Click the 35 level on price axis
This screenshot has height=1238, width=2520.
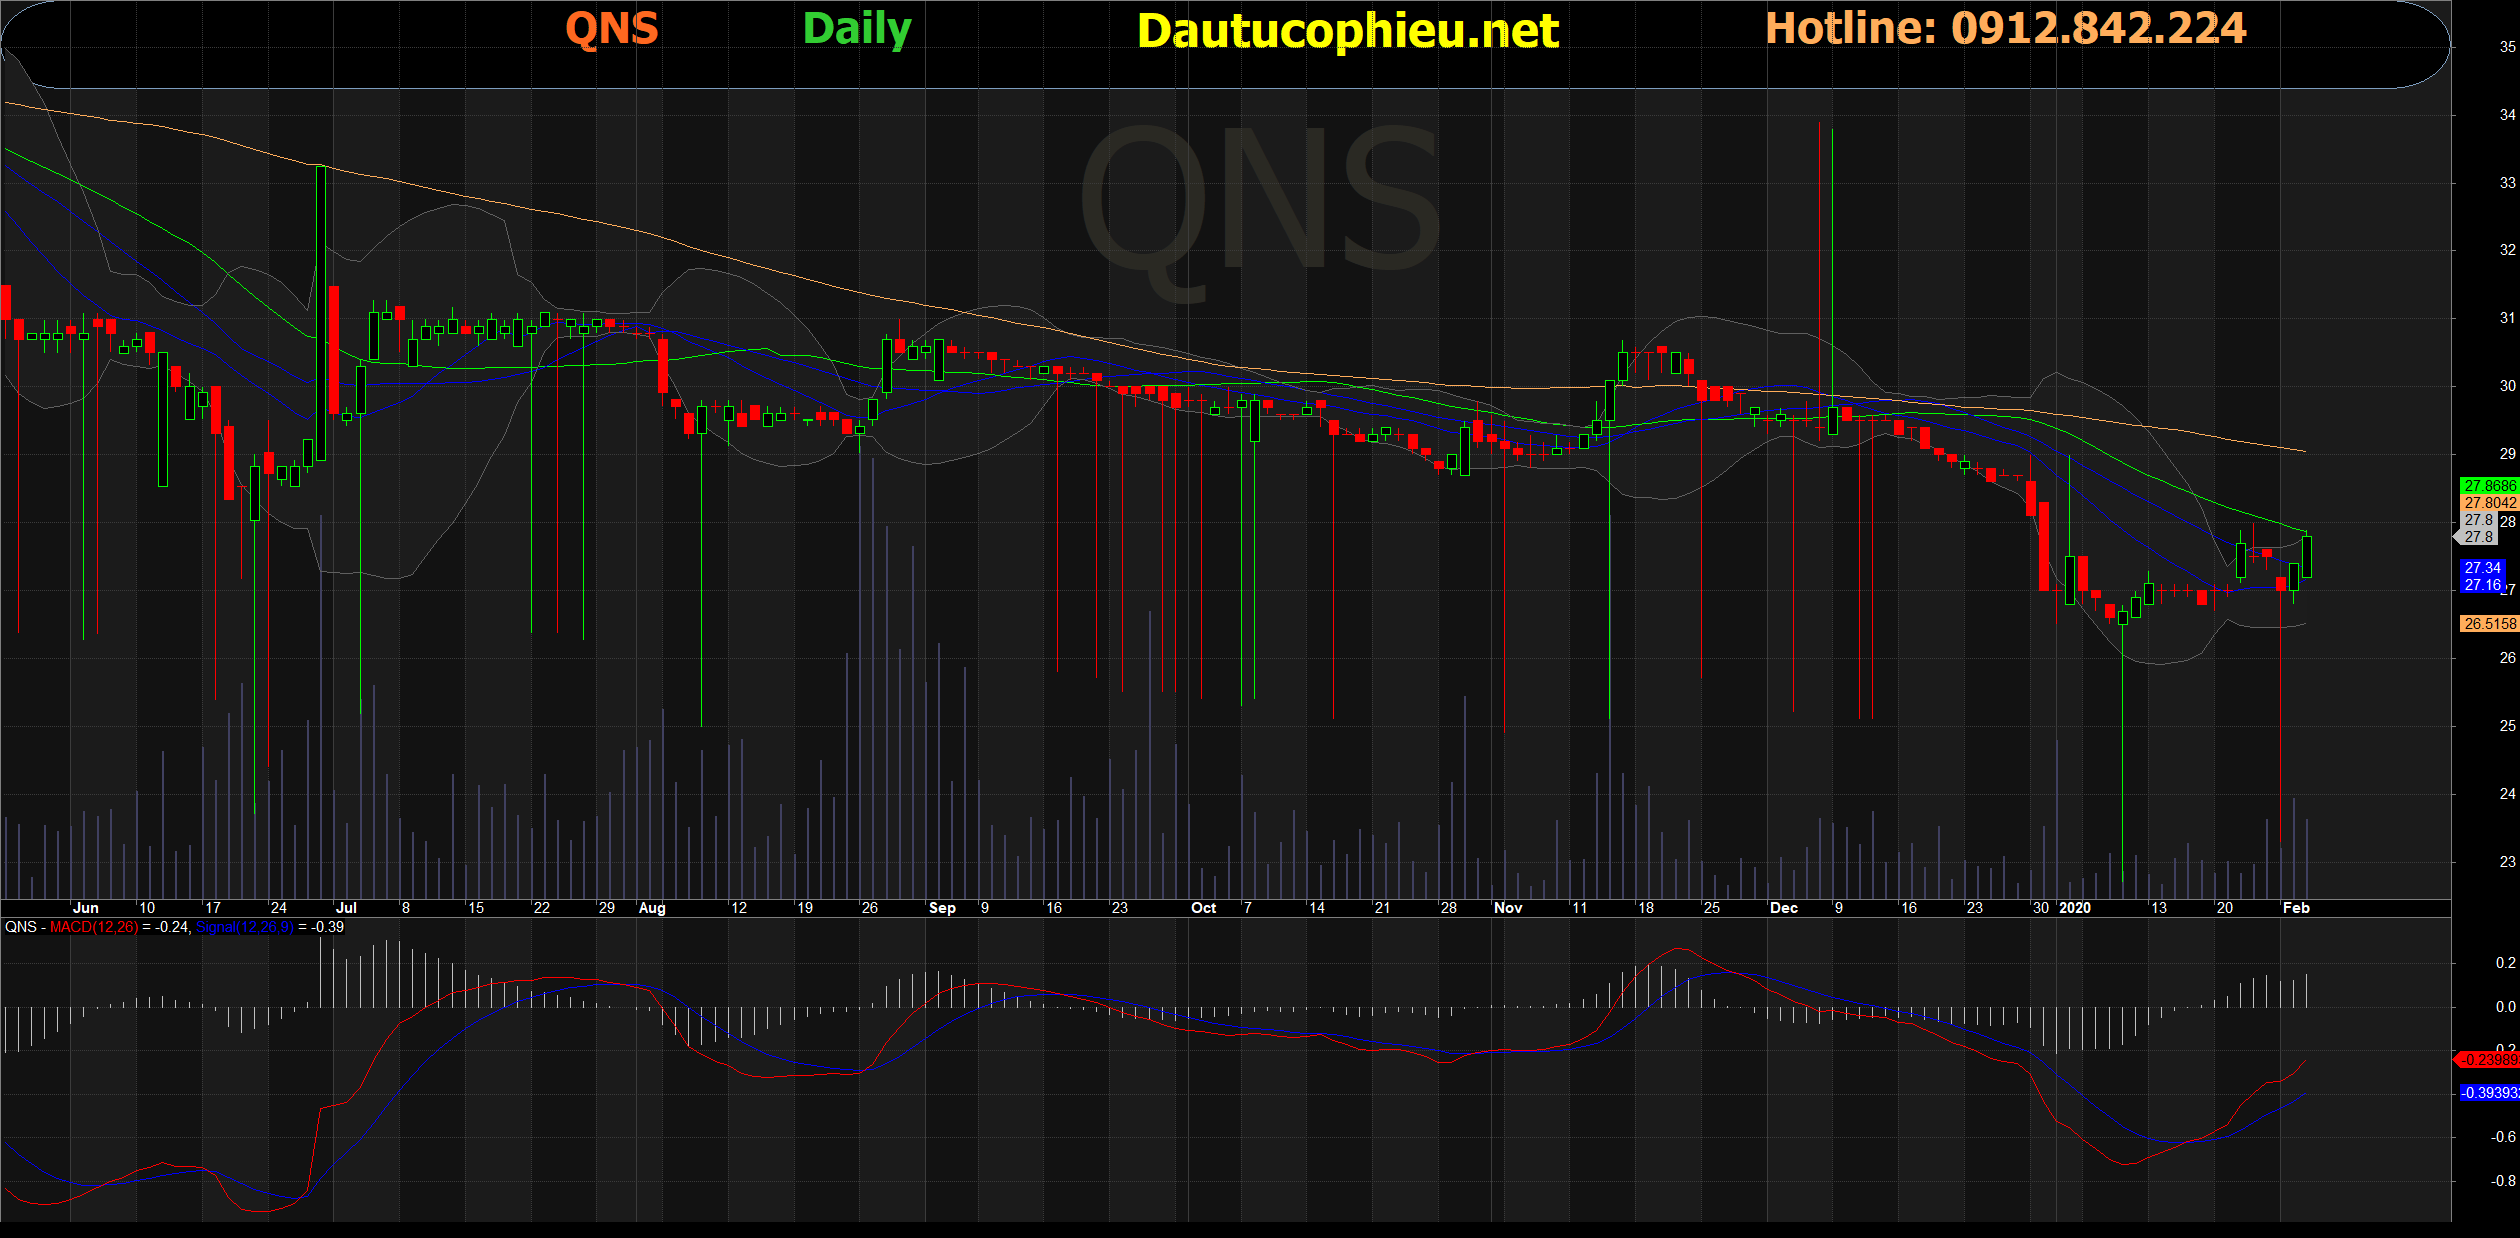pos(2507,47)
